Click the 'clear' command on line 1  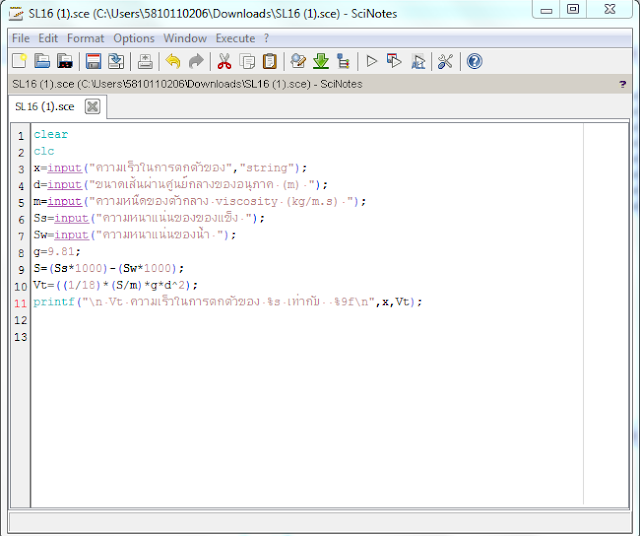[x=51, y=134]
